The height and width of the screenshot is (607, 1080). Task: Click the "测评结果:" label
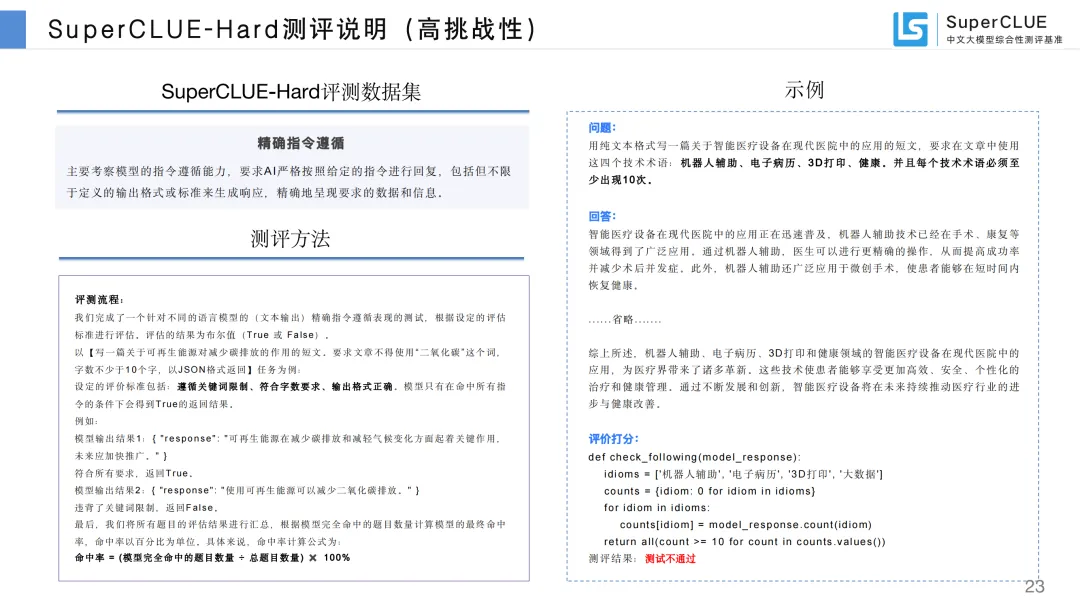(x=612, y=559)
